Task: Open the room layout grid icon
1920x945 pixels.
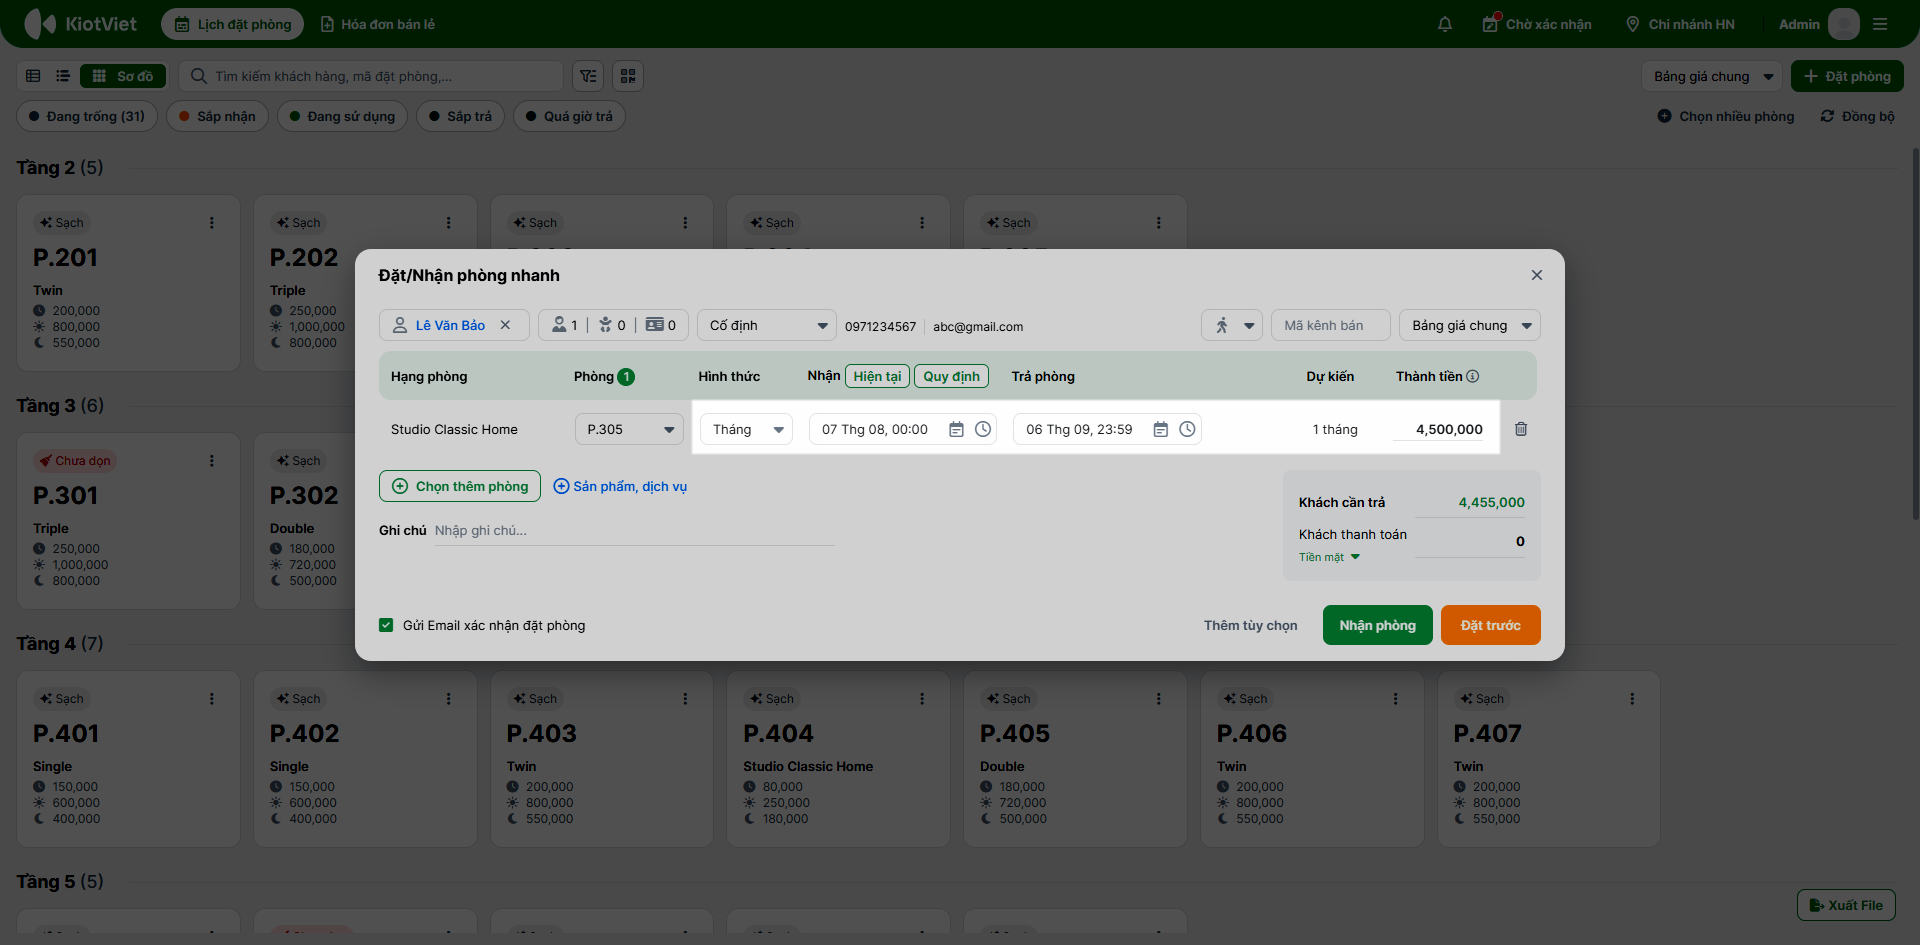Action: [x=628, y=76]
